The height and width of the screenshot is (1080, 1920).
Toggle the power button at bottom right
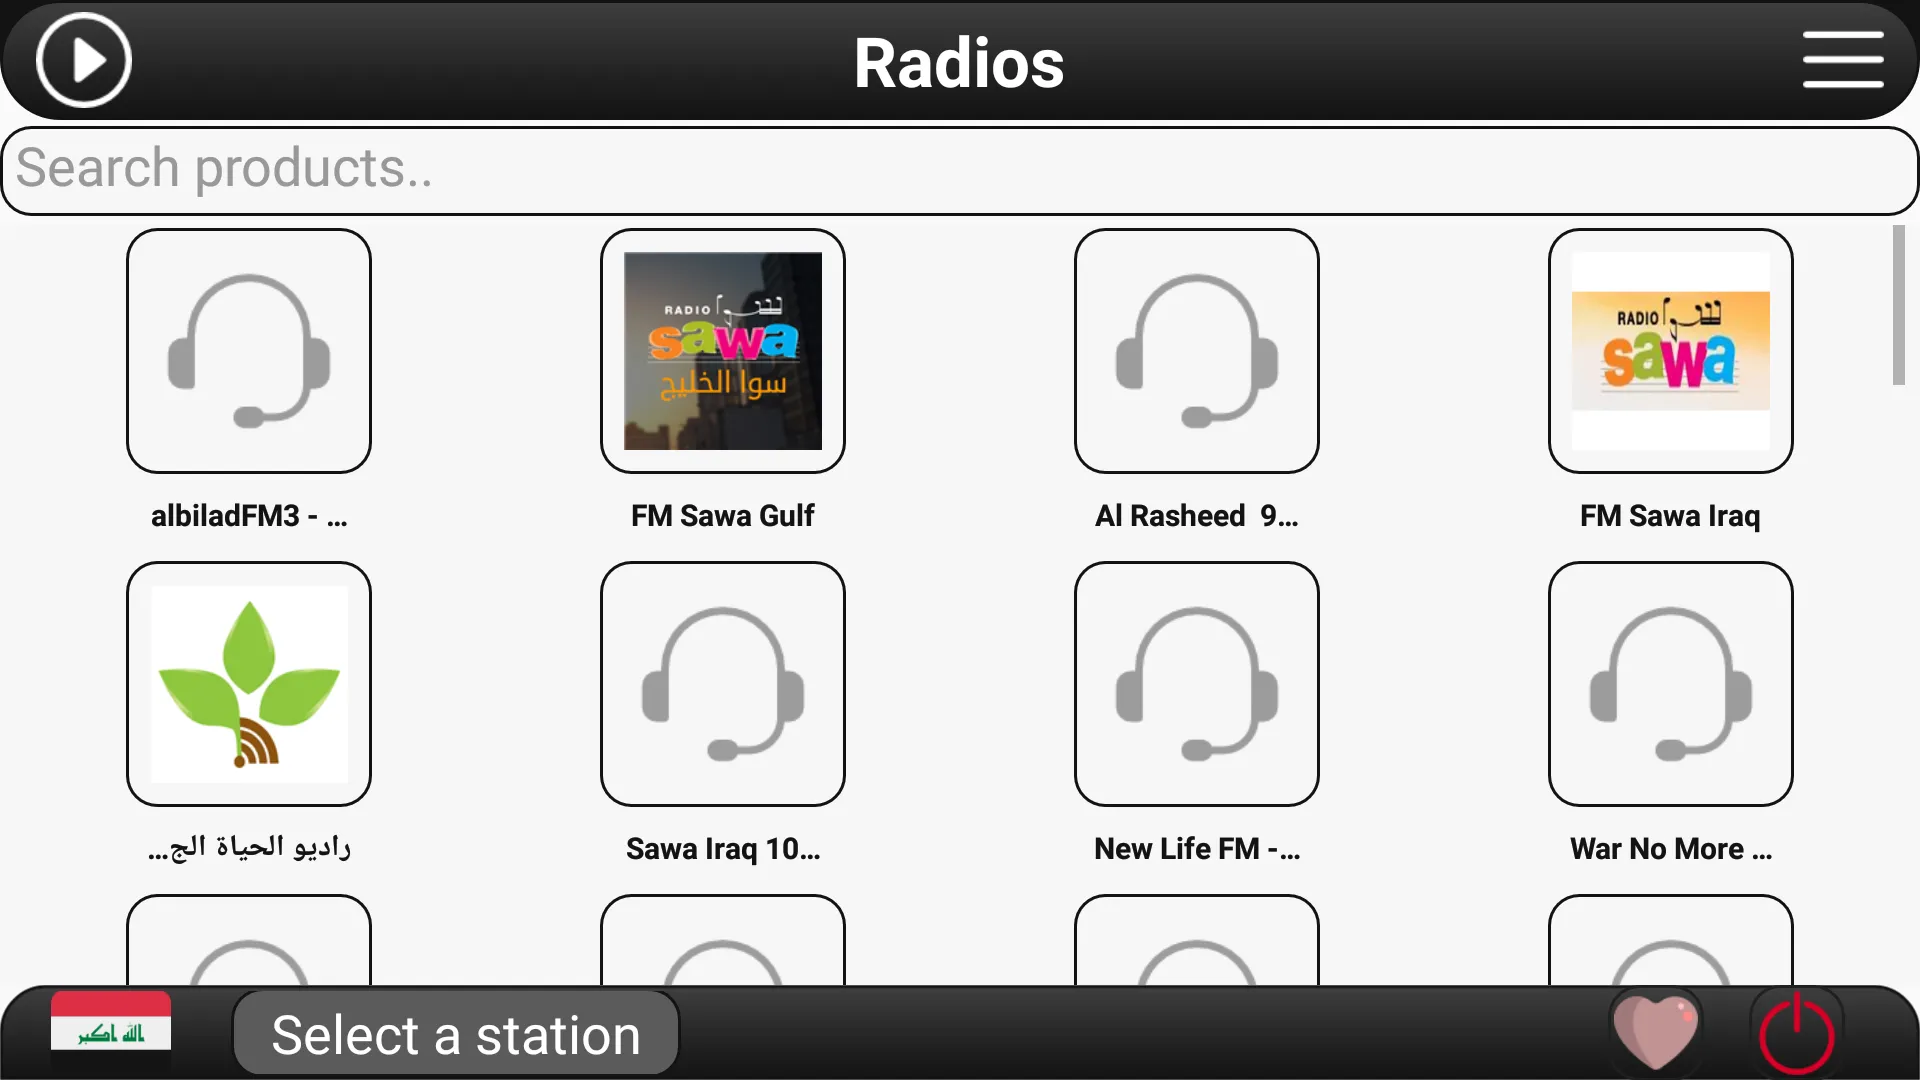[x=1796, y=1035]
